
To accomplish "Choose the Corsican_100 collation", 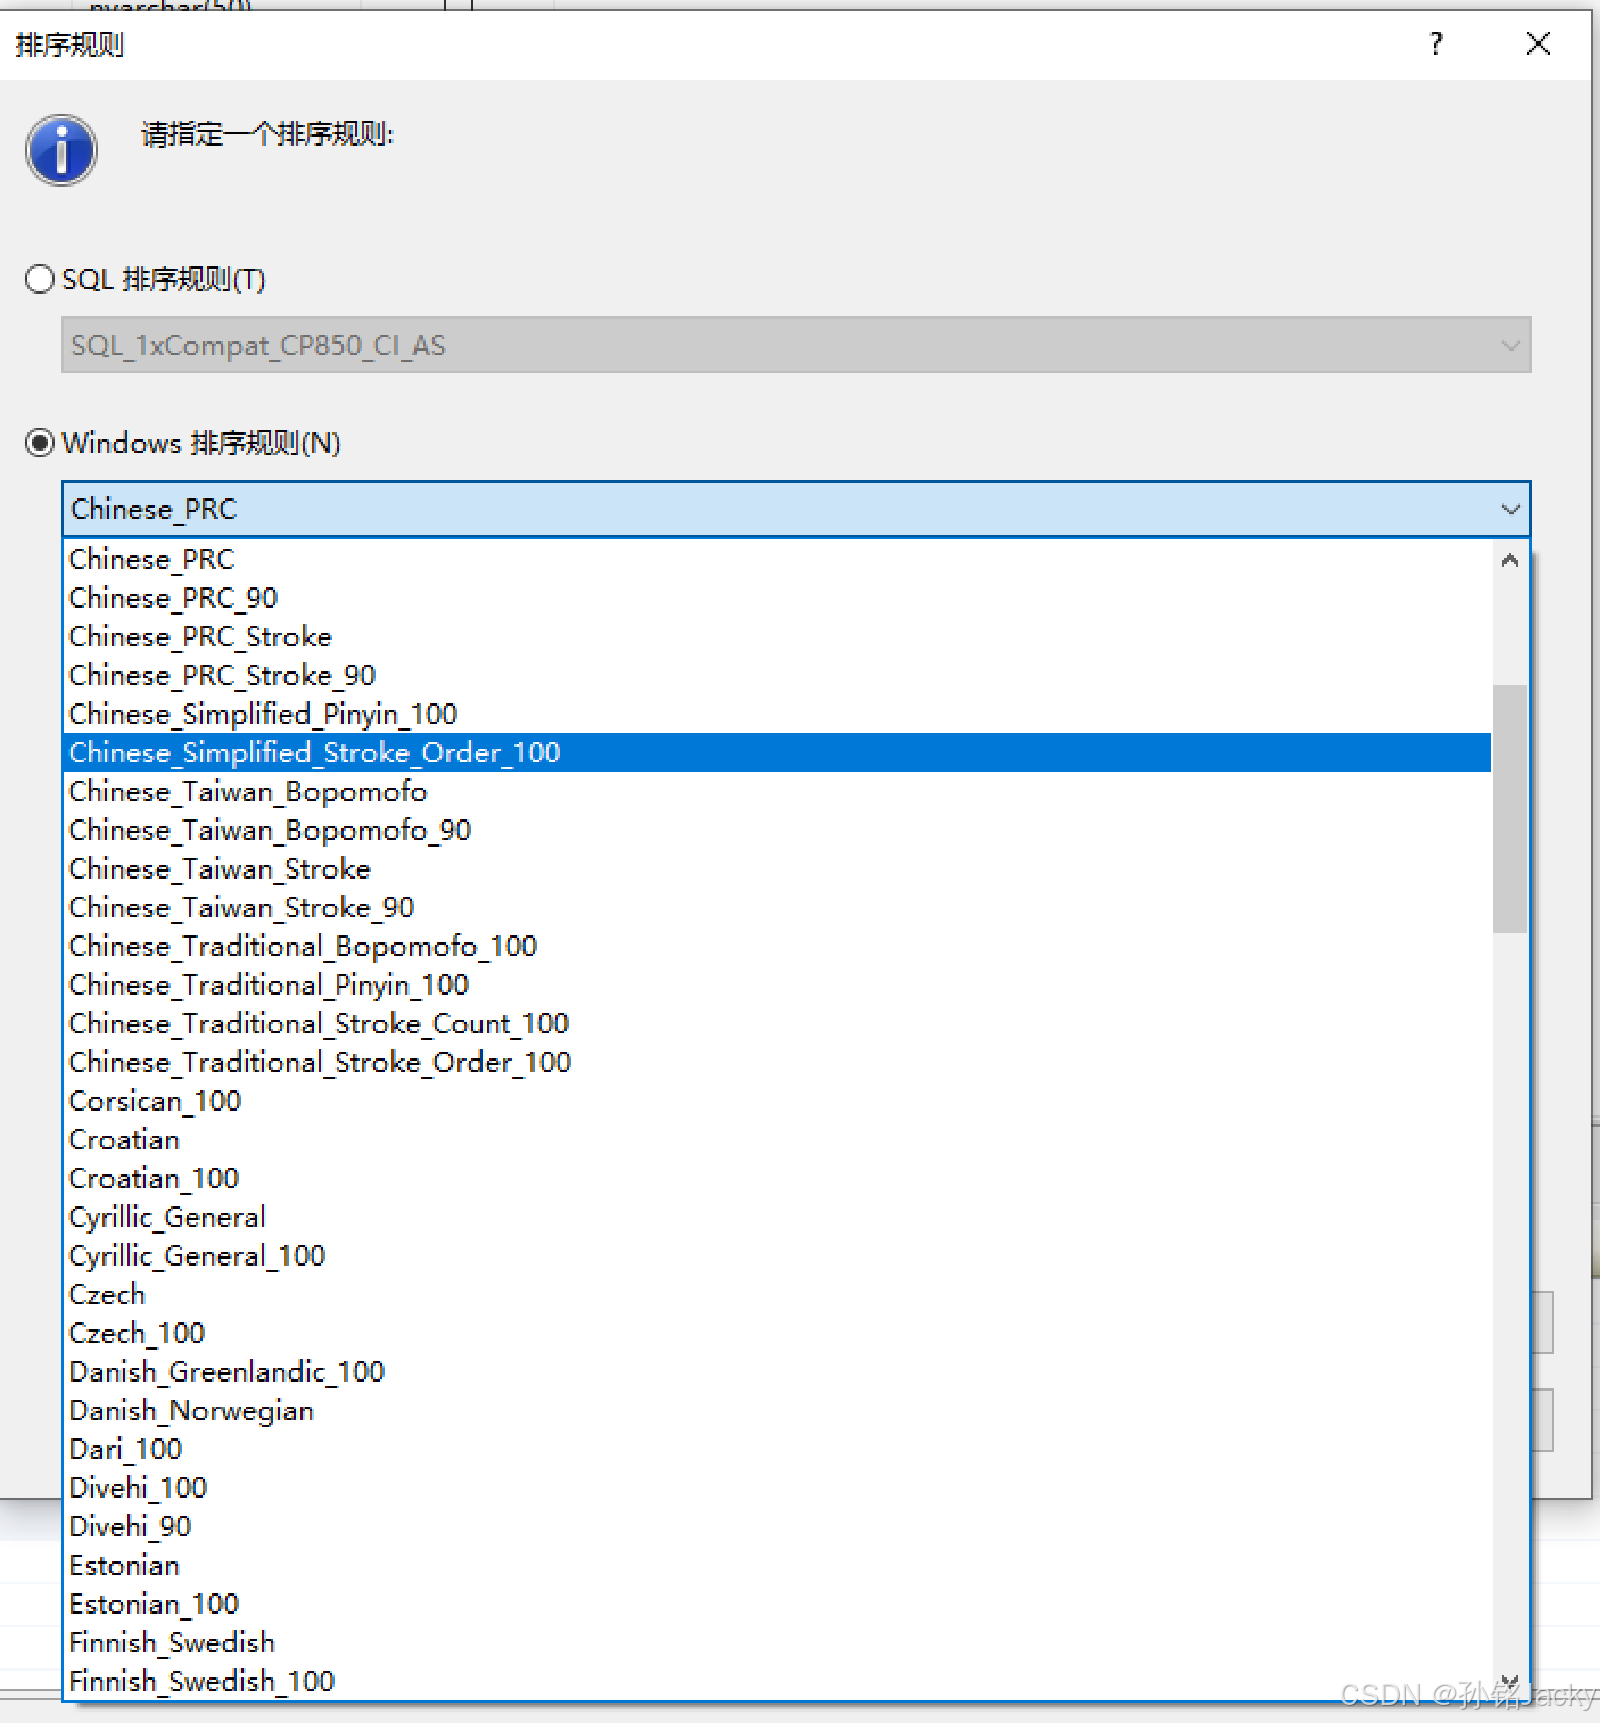I will (155, 1101).
